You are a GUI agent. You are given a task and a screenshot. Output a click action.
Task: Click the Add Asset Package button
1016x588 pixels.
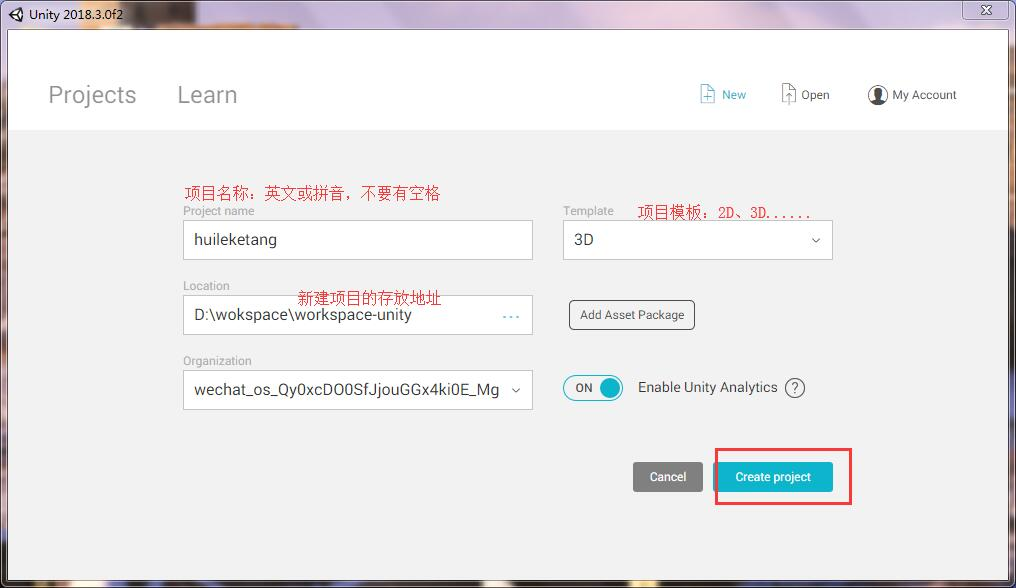(631, 315)
